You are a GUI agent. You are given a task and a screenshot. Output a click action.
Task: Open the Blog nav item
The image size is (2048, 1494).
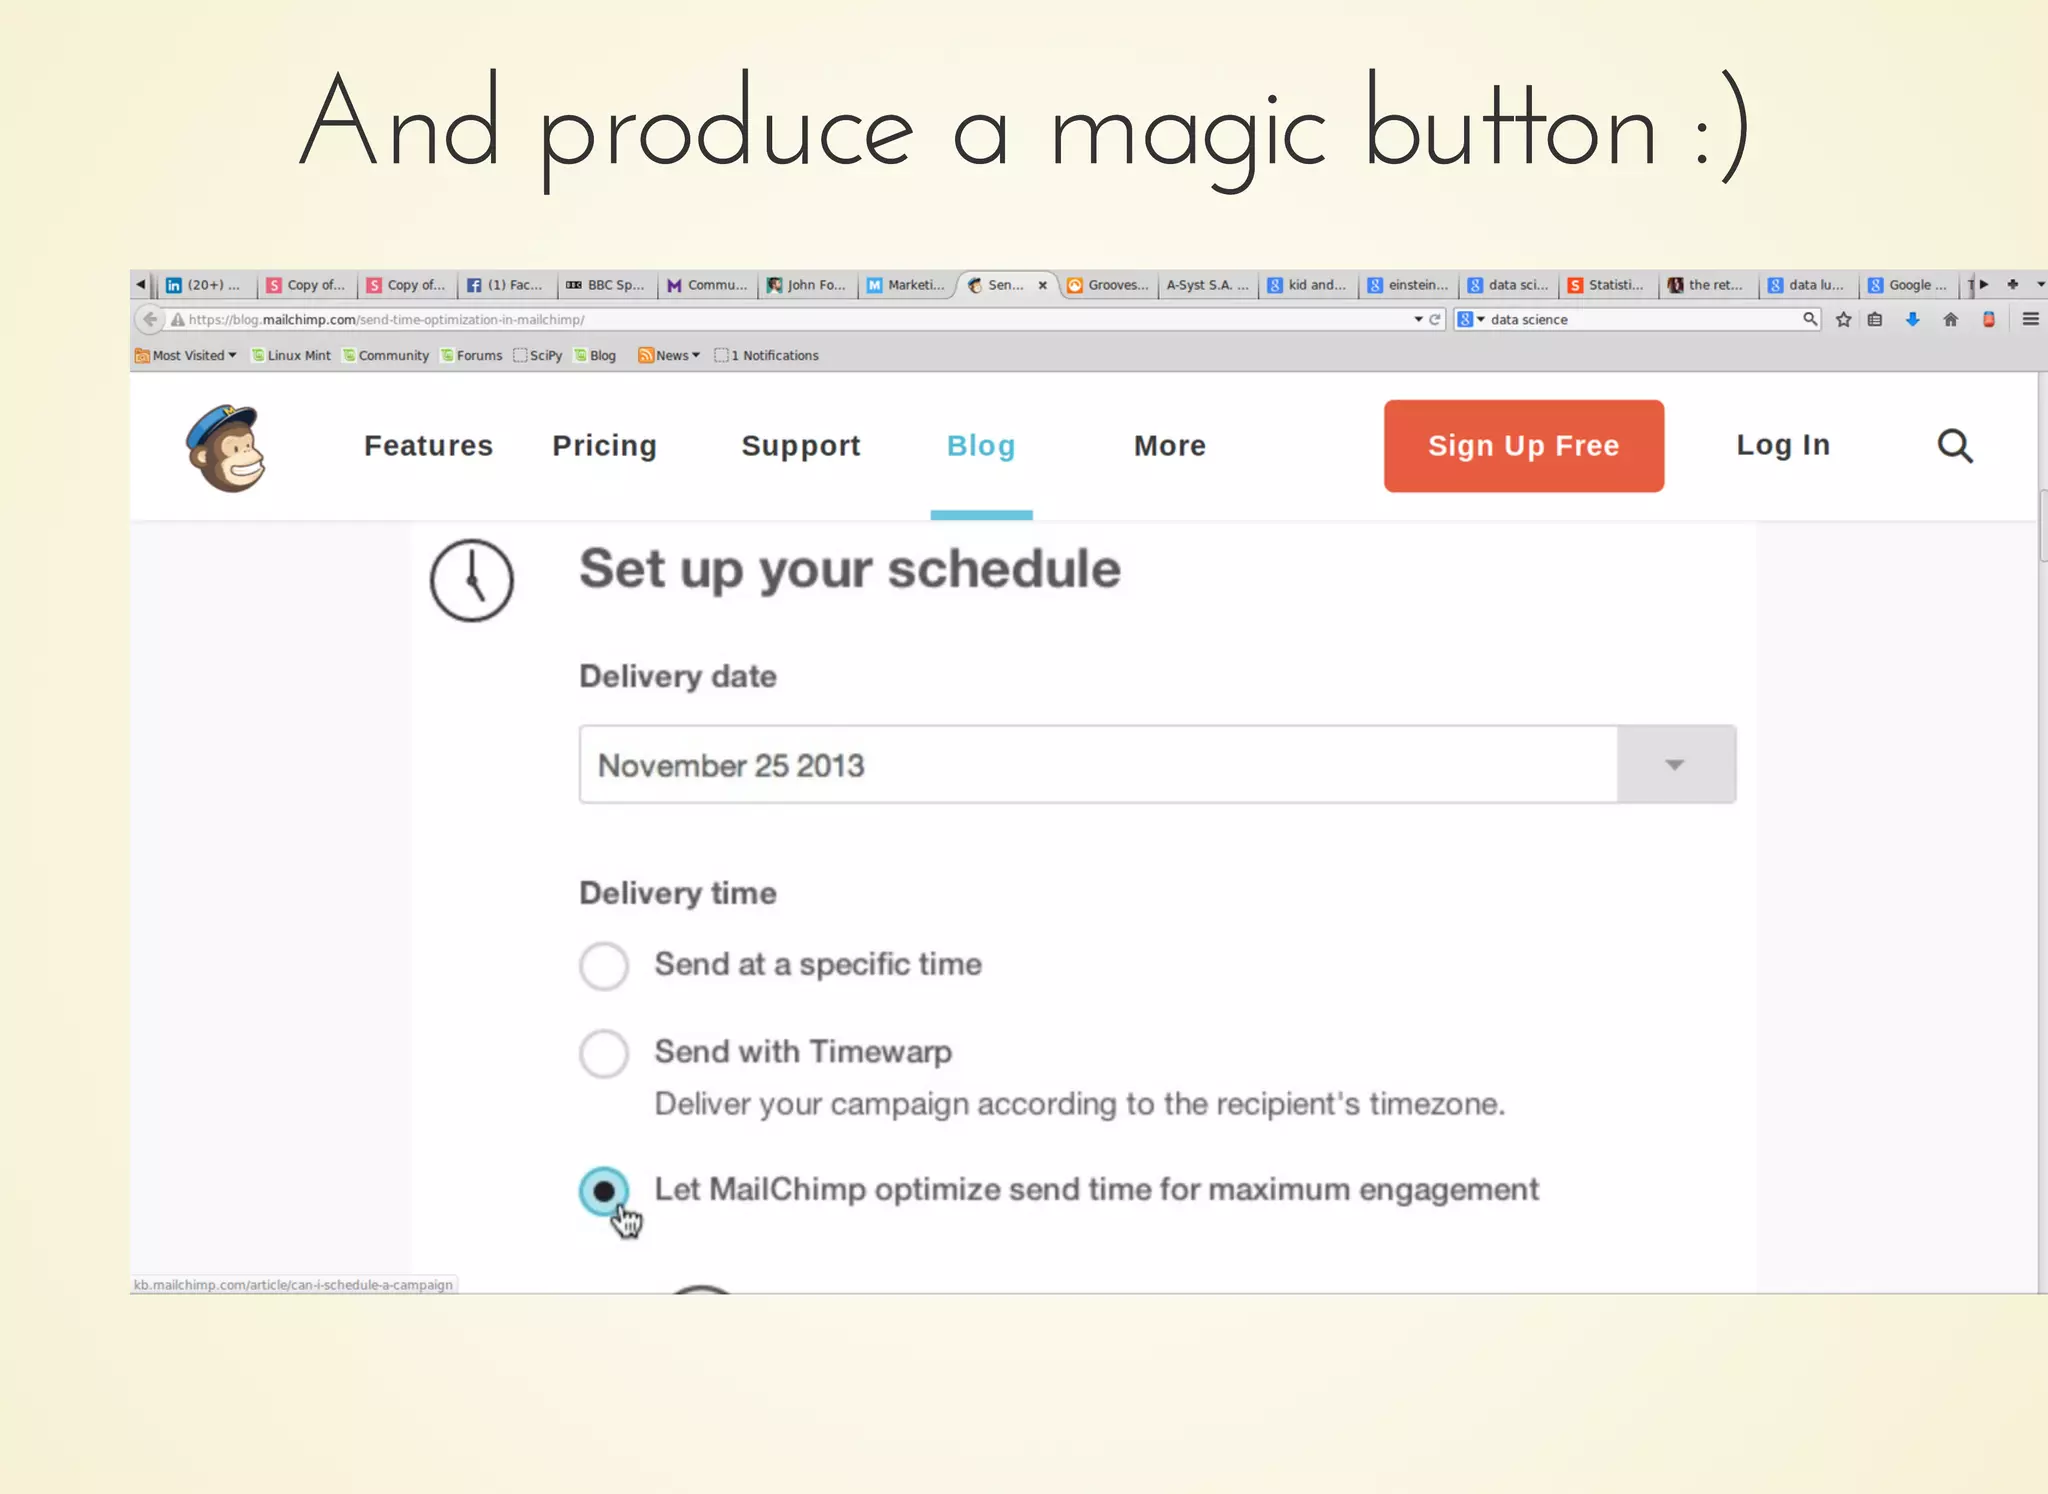[x=981, y=446]
